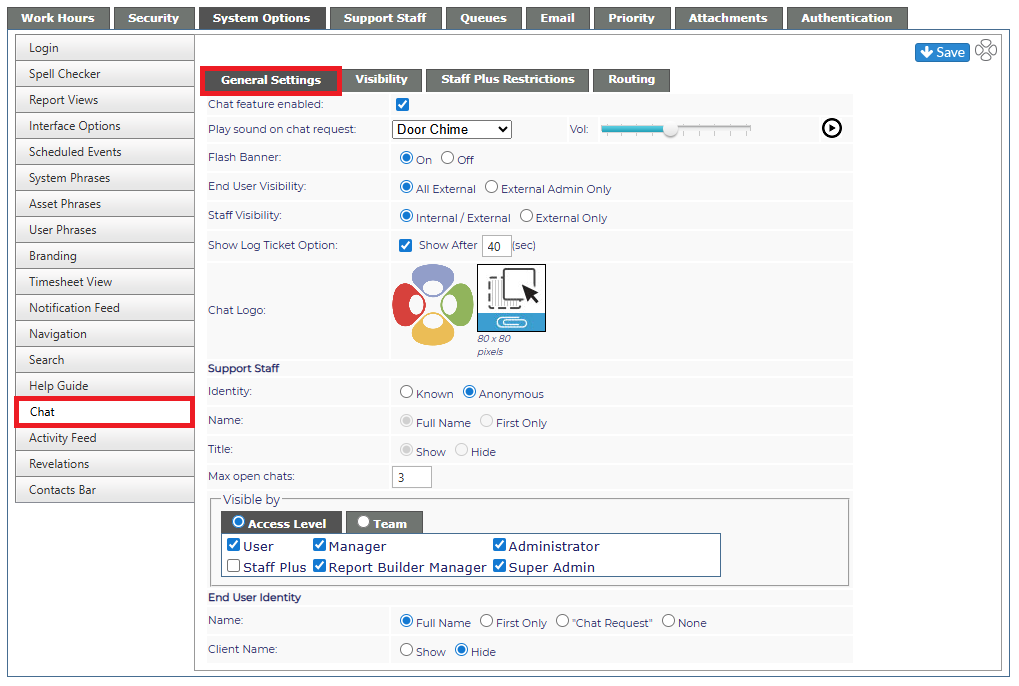Open the Routing tab
Viewport: 1019px width, 686px height.
pos(631,79)
